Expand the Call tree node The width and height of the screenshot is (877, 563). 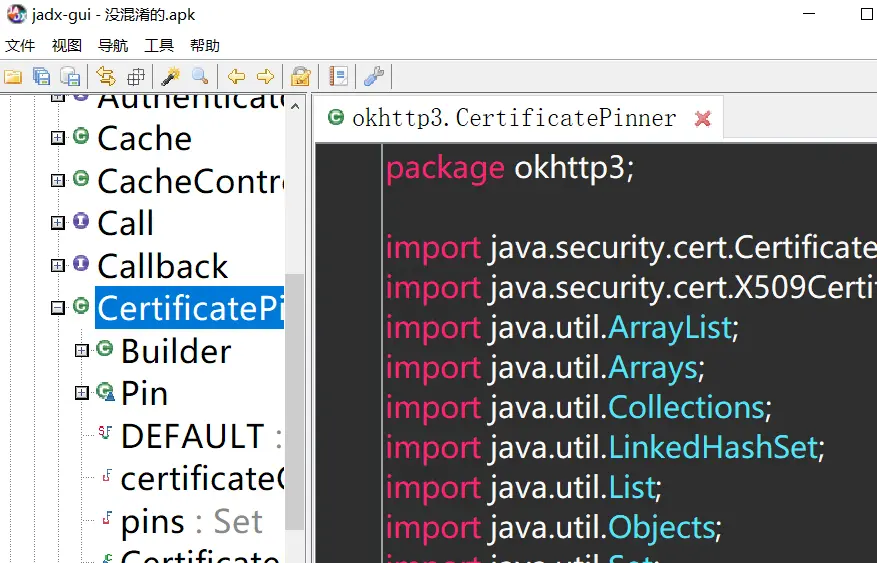point(58,223)
